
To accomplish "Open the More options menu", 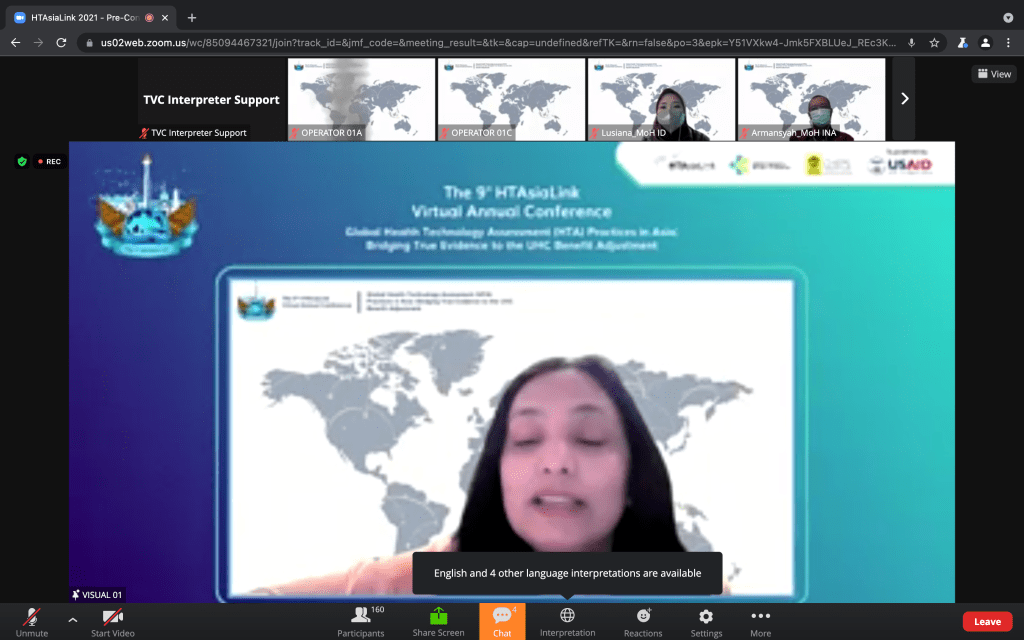I will tap(760, 620).
